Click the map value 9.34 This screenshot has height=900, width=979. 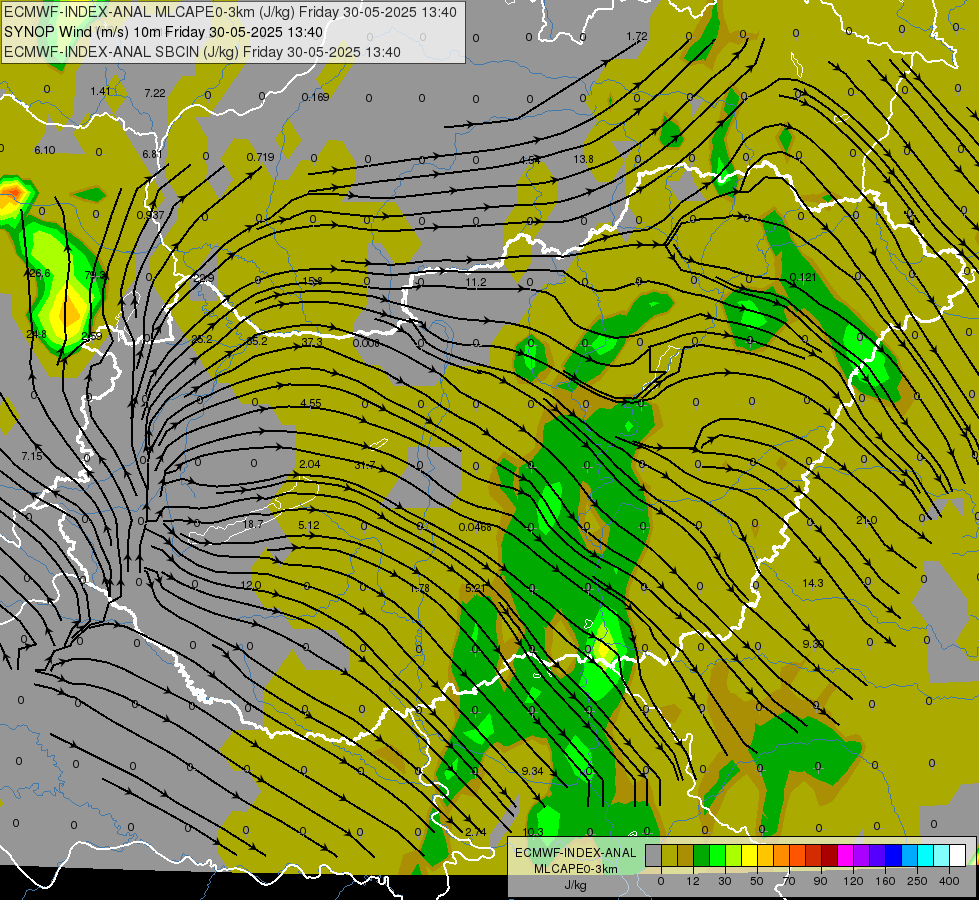click(533, 771)
